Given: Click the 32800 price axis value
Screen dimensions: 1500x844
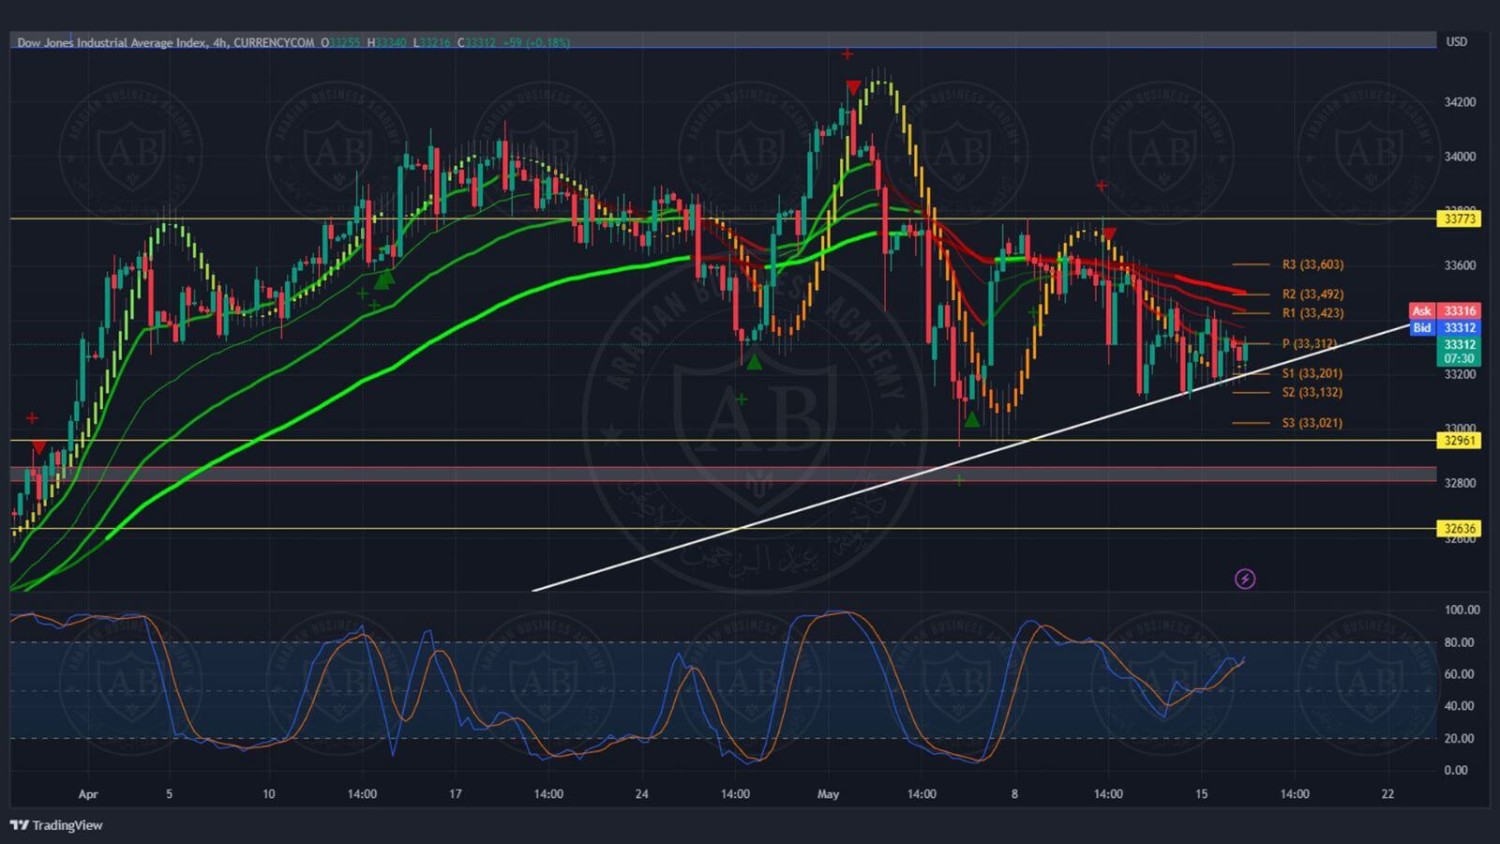Looking at the screenshot, I should (x=1460, y=483).
